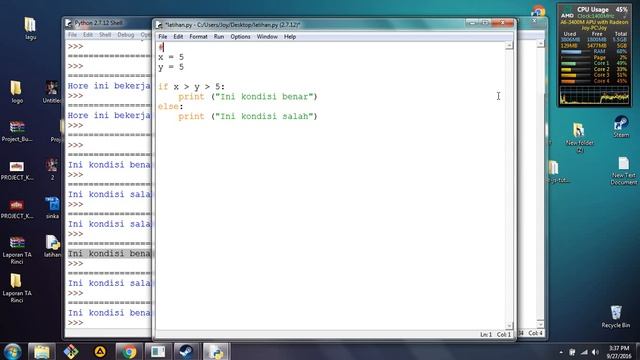The image size is (640, 360).
Task: Open Google Chrome from taskbar
Action: 129,351
